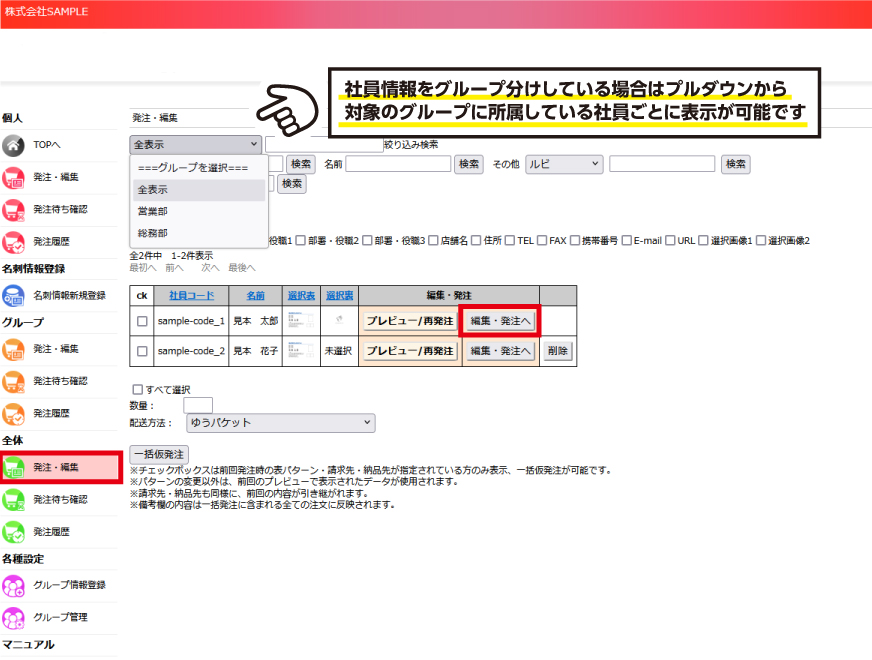Check the checkbox for sample-code_1 row
The image size is (872, 660).
(142, 321)
